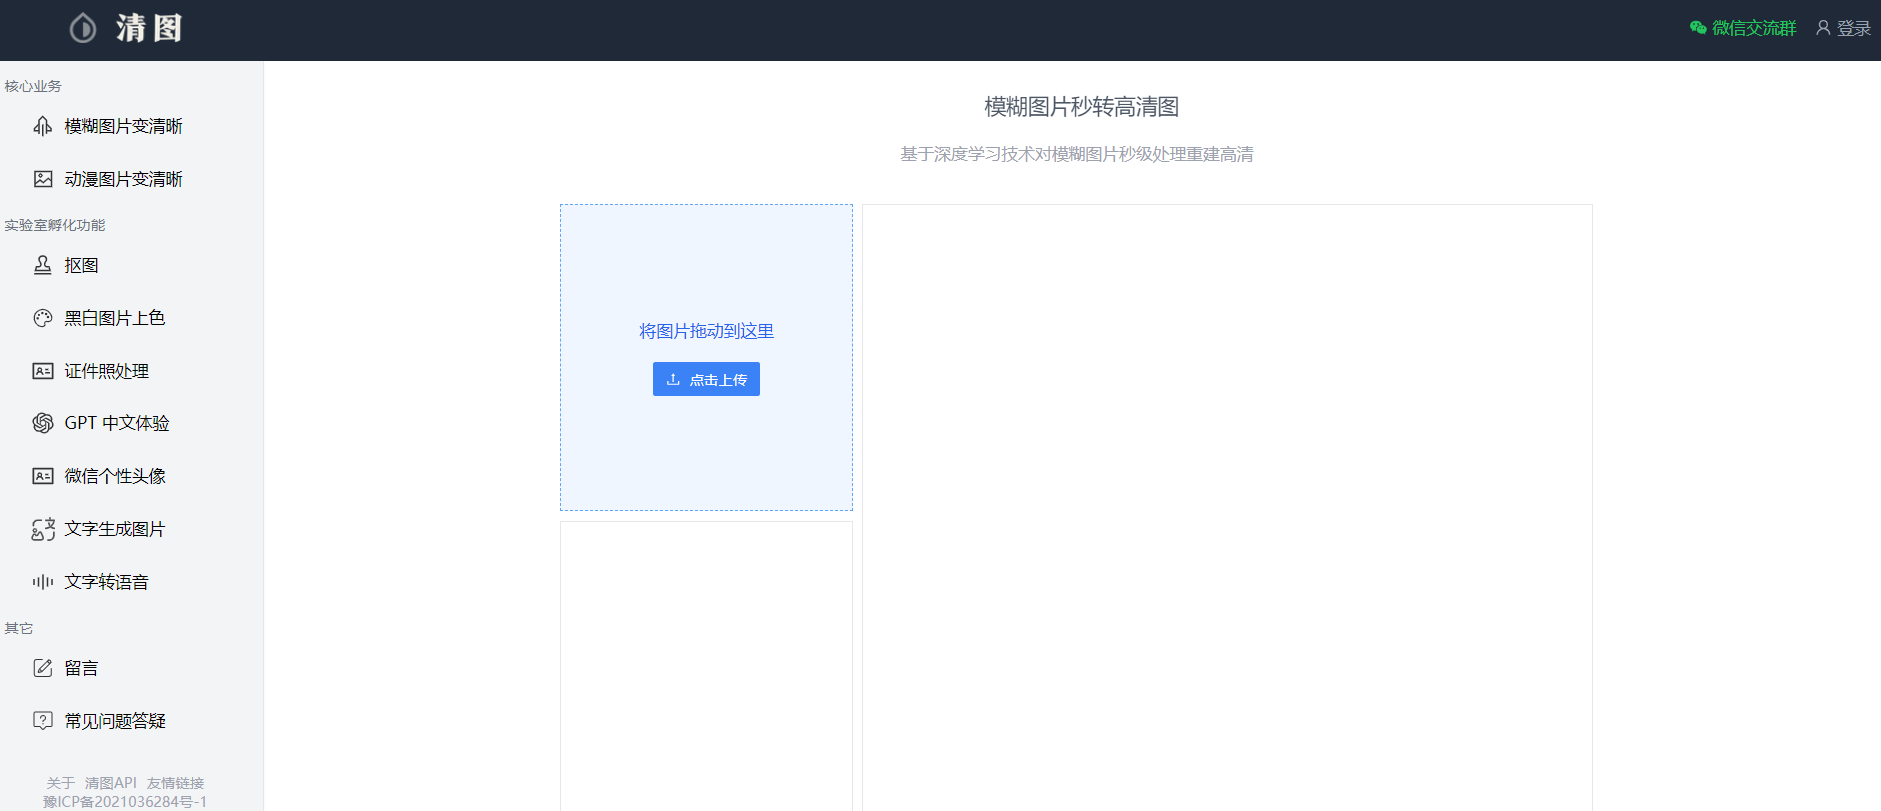Click the ID card icon for 证件照处理
Screen dimensions: 1881x811
(x=43, y=371)
